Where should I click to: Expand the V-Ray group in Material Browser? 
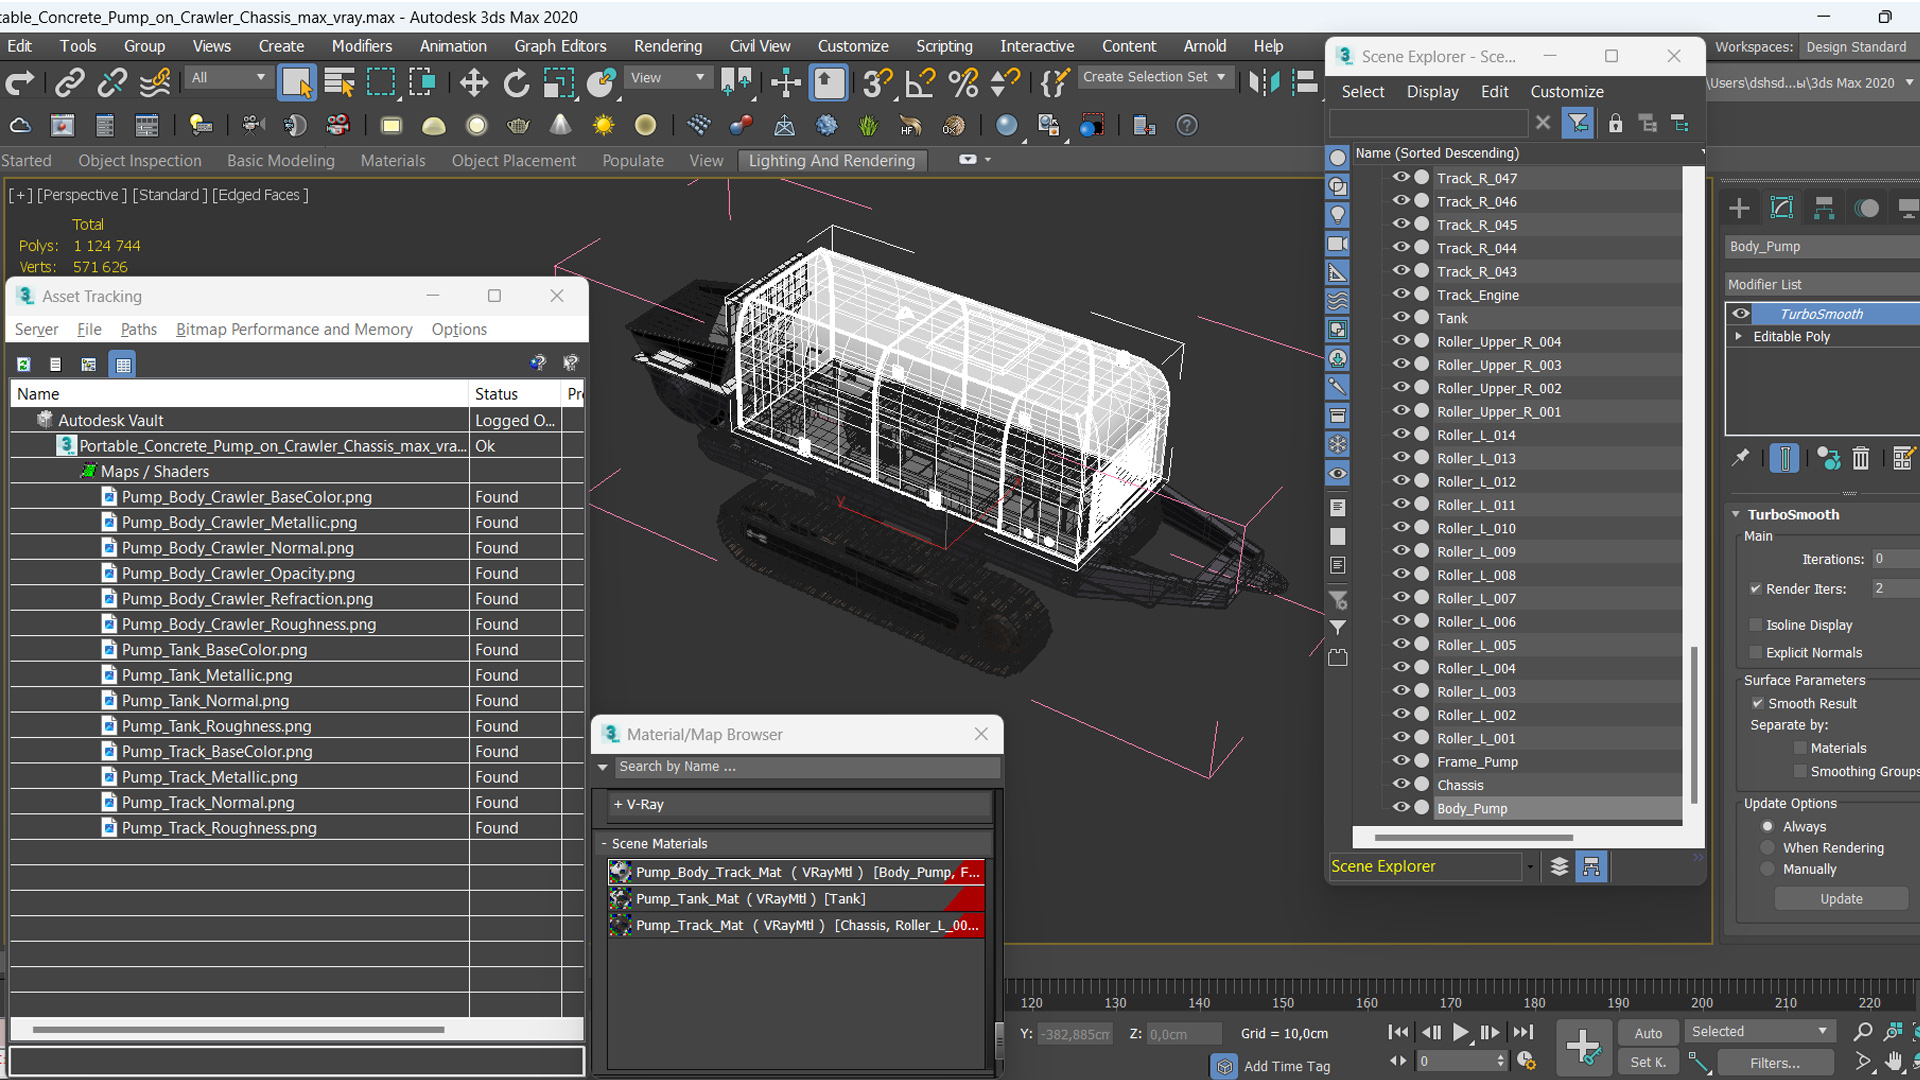point(618,805)
